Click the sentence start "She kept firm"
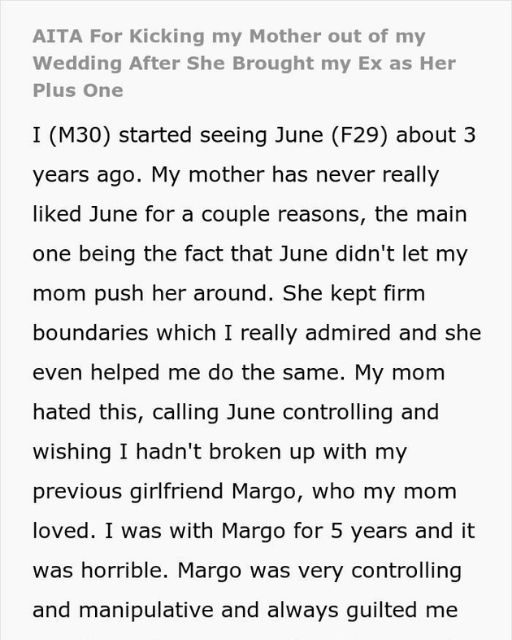 click(354, 293)
